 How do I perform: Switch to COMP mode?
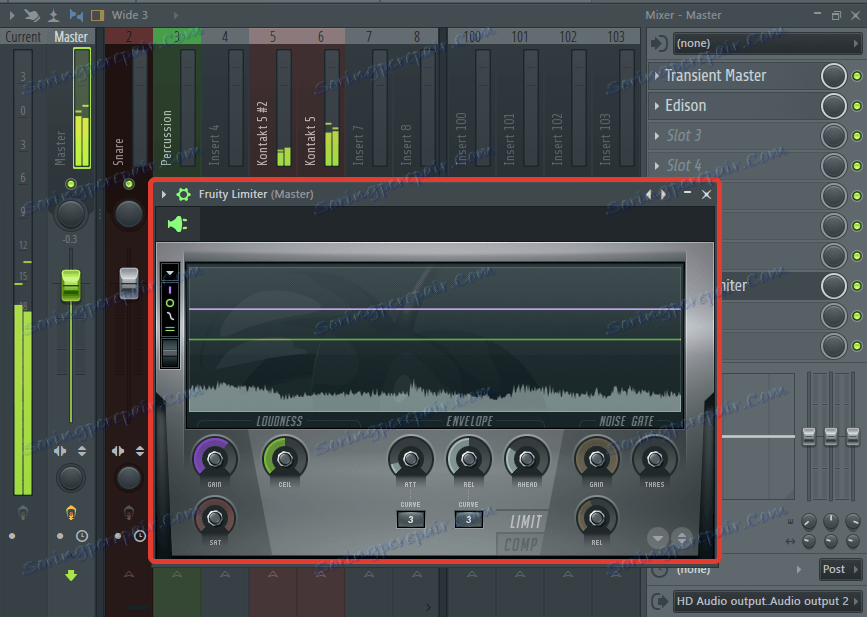click(521, 545)
